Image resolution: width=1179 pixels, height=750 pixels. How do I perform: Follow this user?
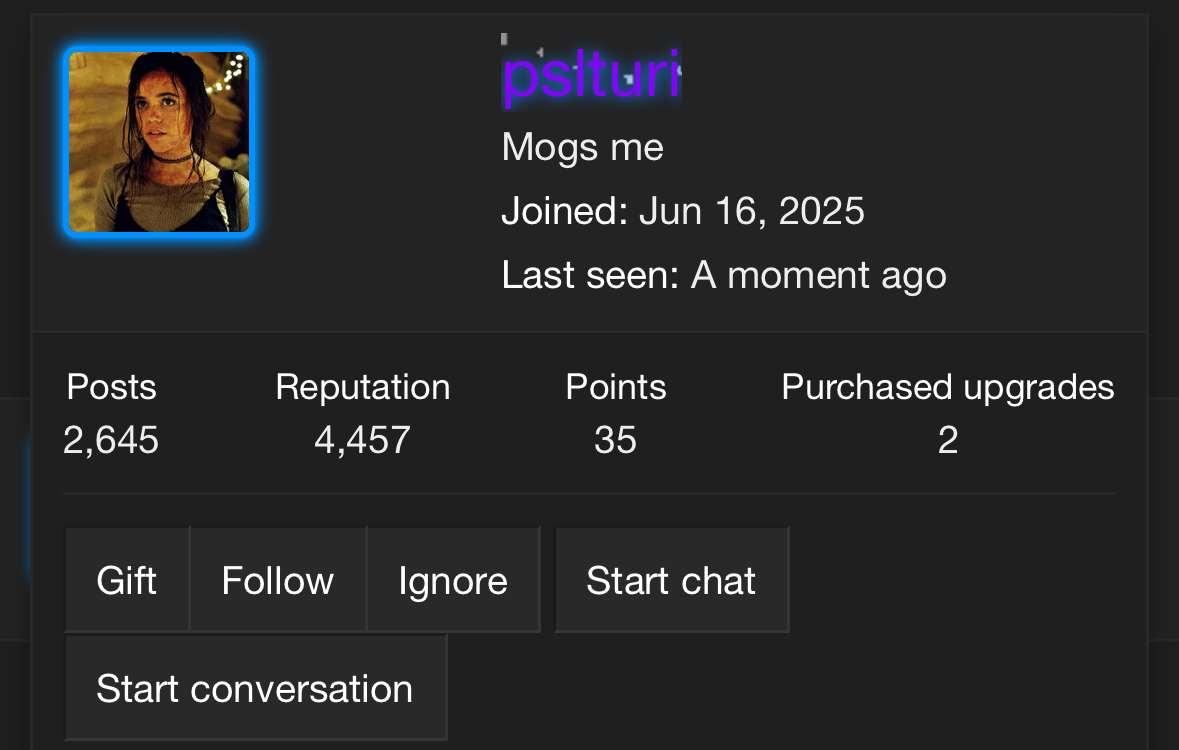click(278, 580)
